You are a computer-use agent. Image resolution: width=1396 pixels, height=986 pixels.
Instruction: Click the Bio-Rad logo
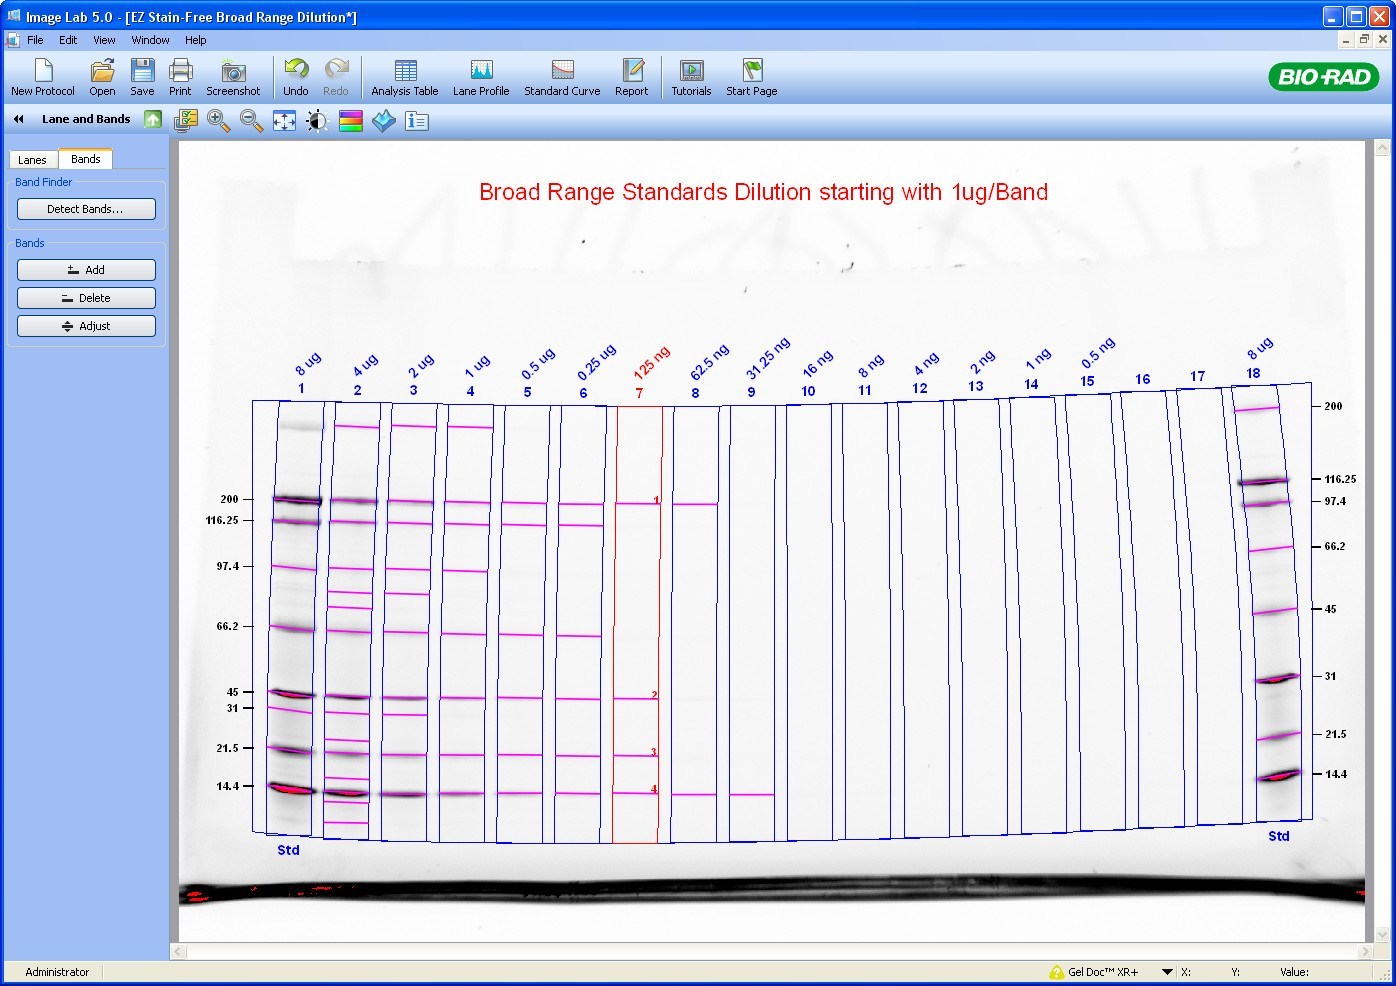click(x=1324, y=77)
